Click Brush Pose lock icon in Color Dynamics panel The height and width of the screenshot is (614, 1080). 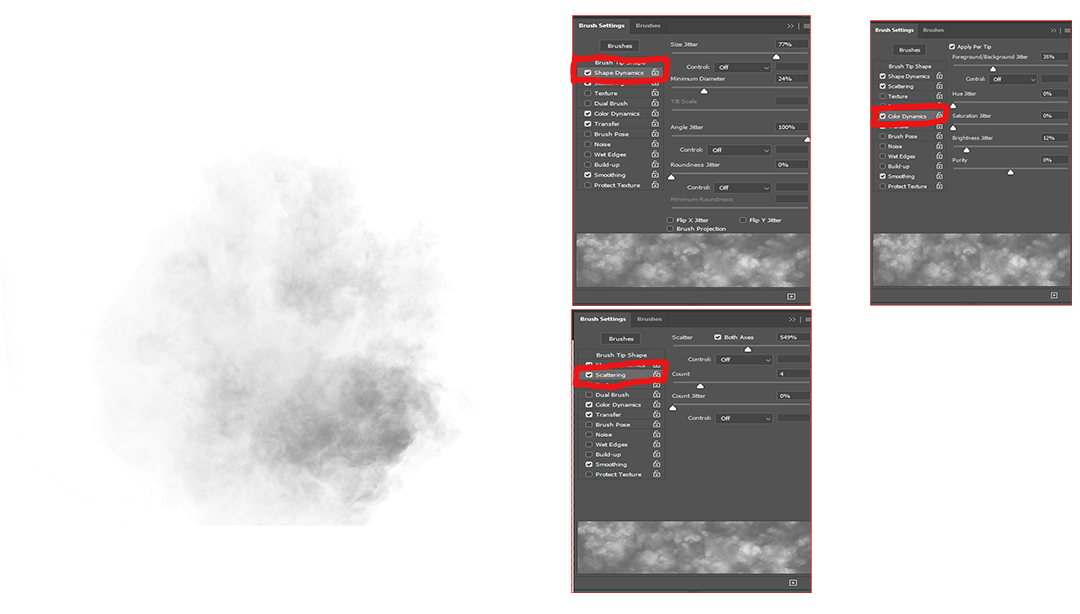point(939,136)
